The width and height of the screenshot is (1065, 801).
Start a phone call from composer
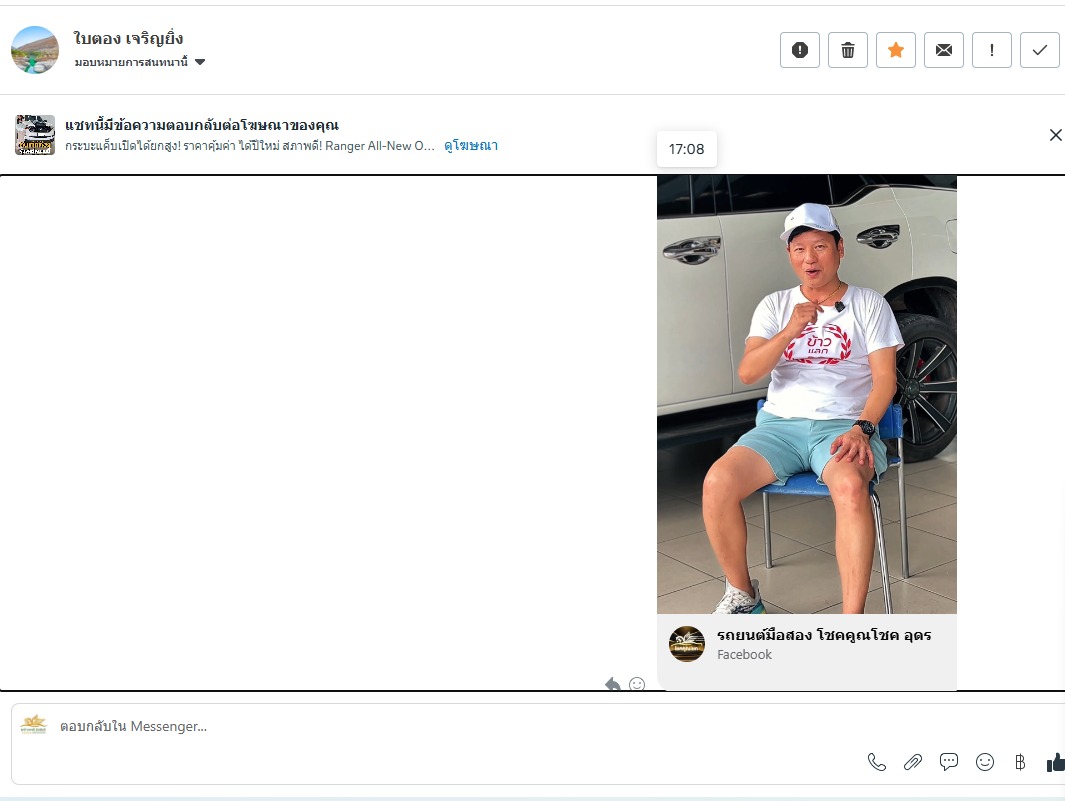877,762
